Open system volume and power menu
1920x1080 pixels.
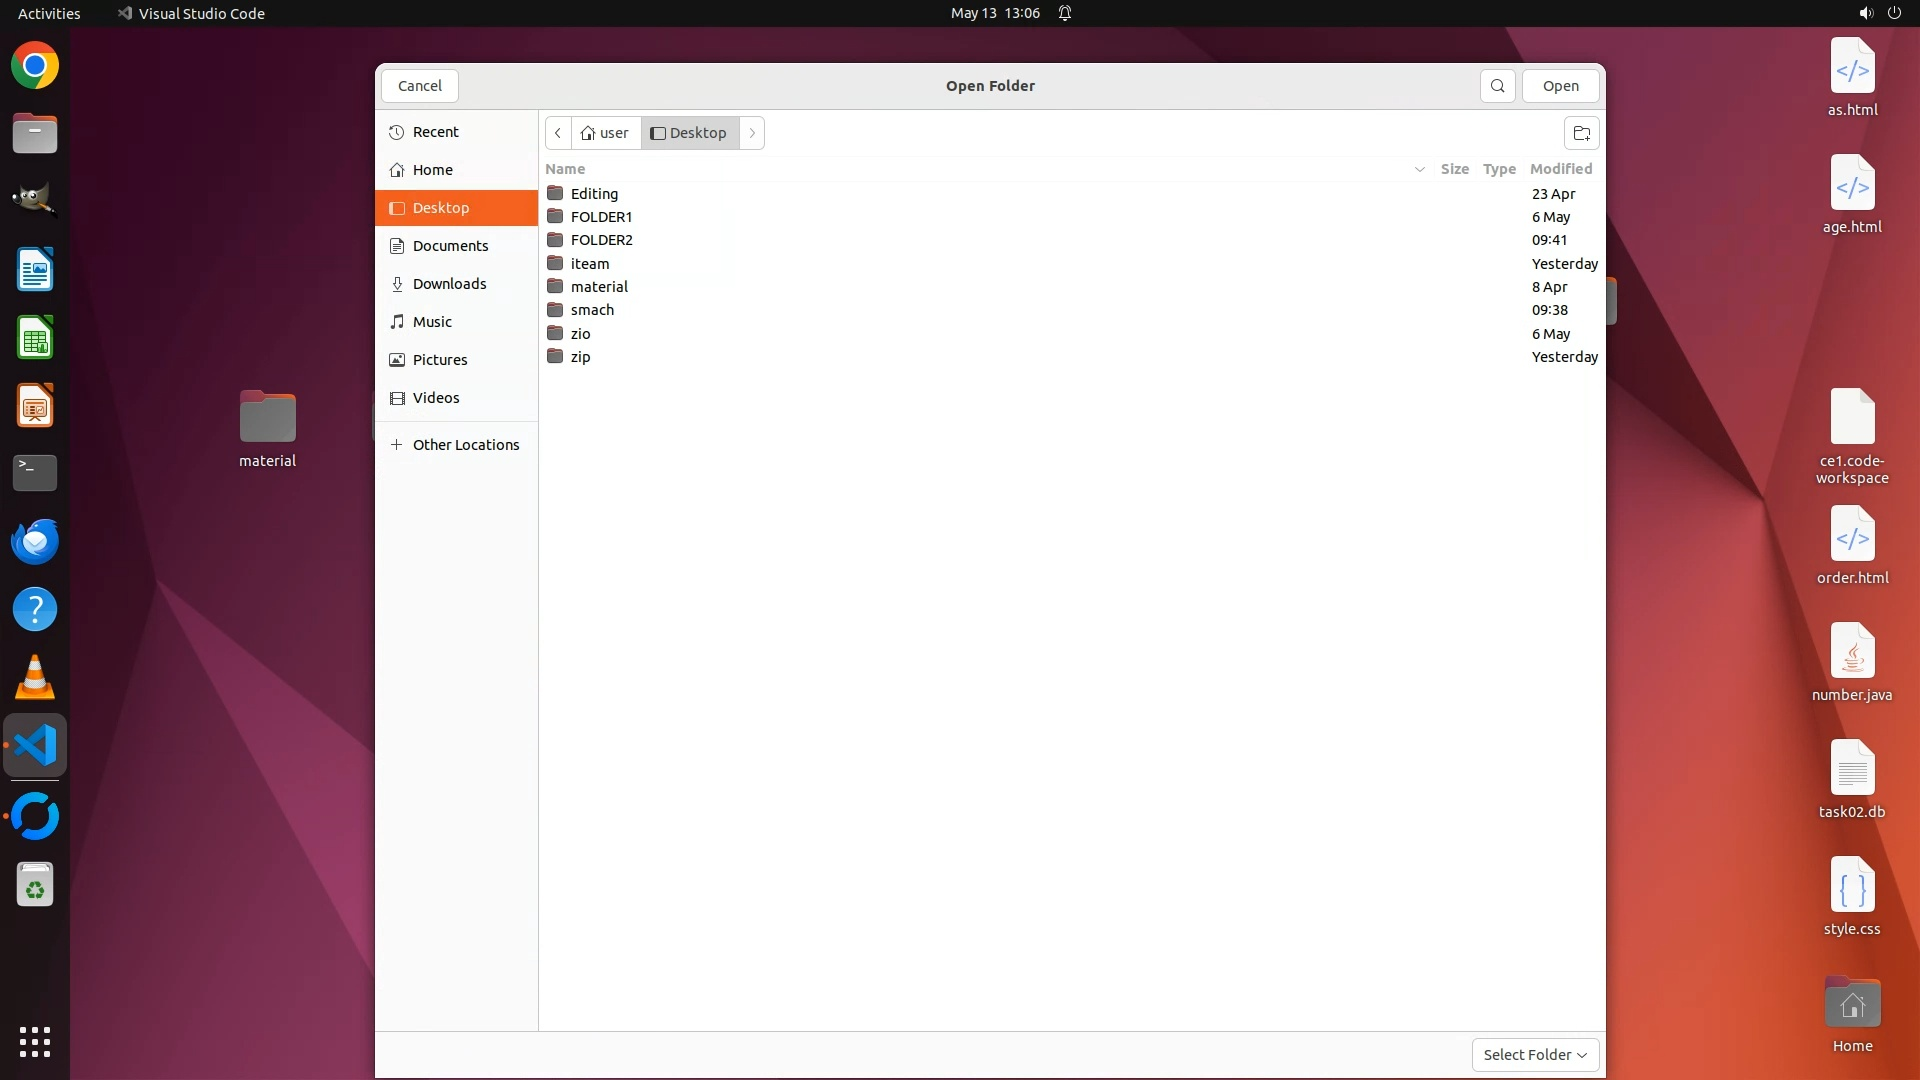(1879, 13)
